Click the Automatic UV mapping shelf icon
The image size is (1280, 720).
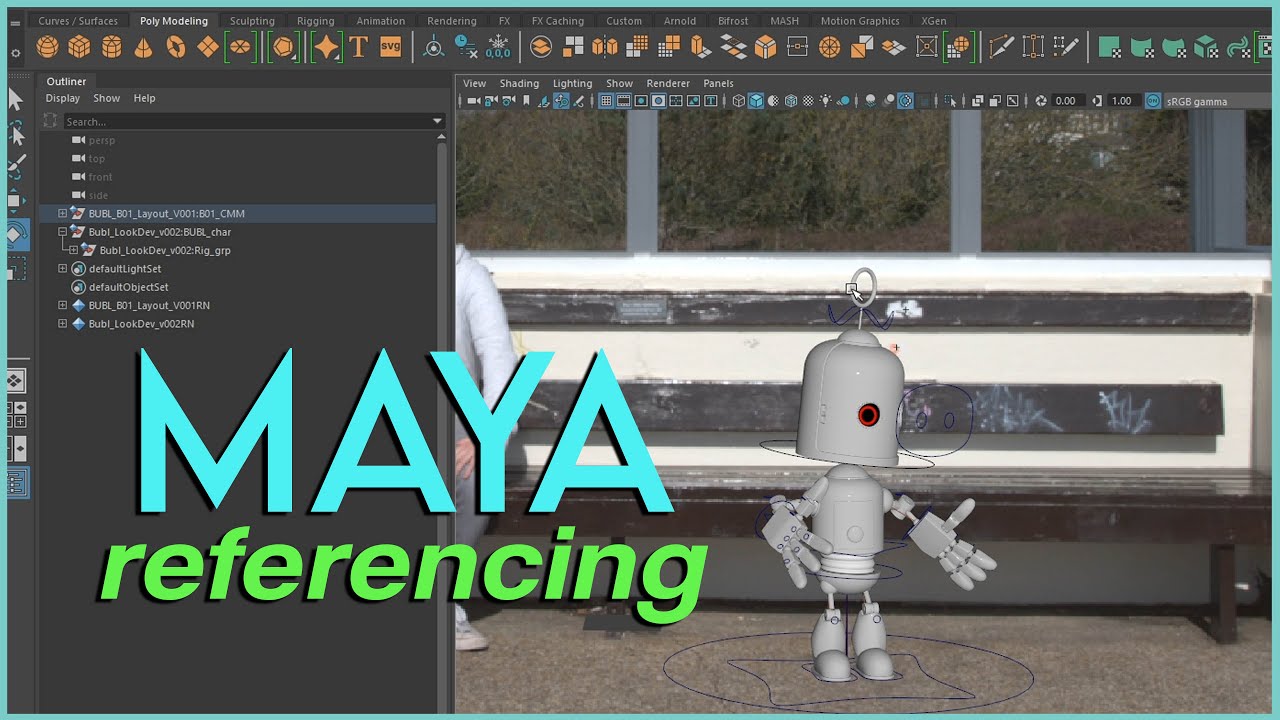1205,47
